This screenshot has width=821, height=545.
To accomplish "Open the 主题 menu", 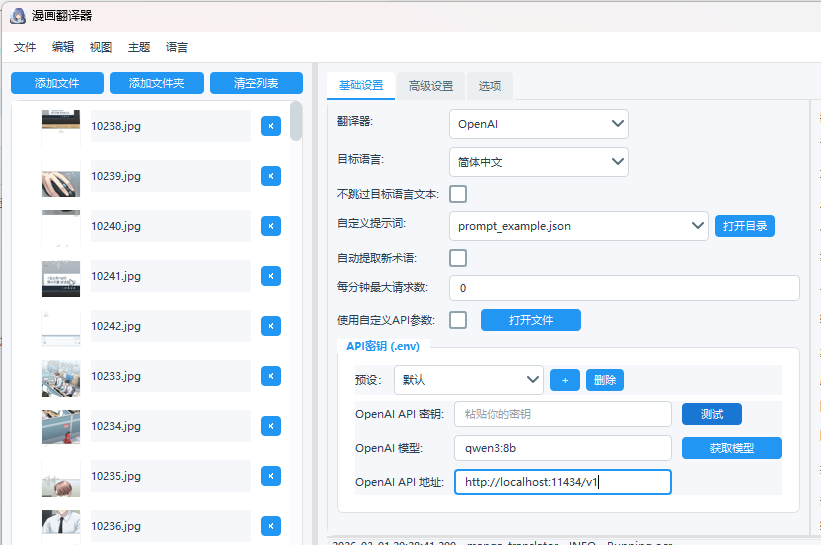I will pos(139,47).
